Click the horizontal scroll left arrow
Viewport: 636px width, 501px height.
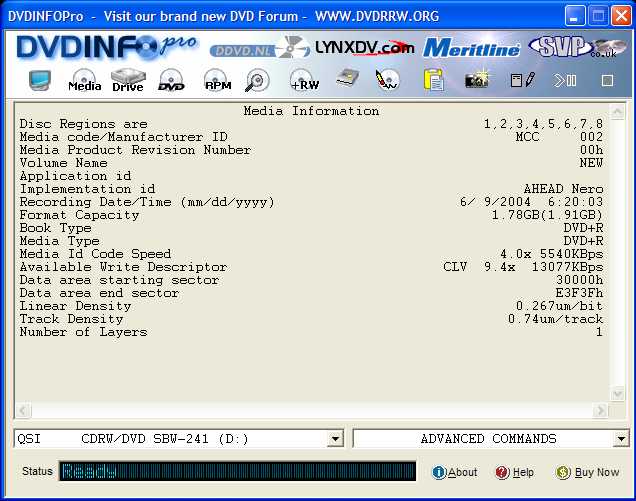23,411
